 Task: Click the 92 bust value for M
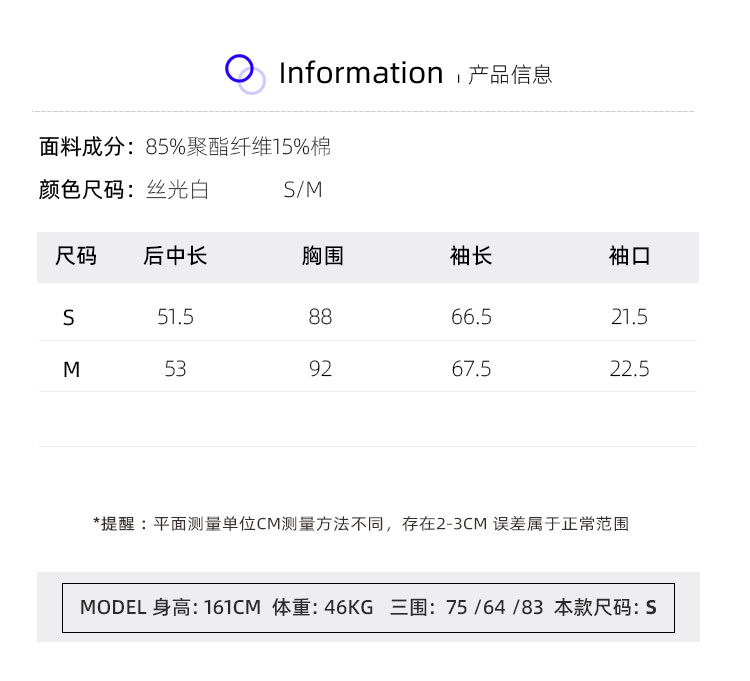pyautogui.click(x=320, y=369)
